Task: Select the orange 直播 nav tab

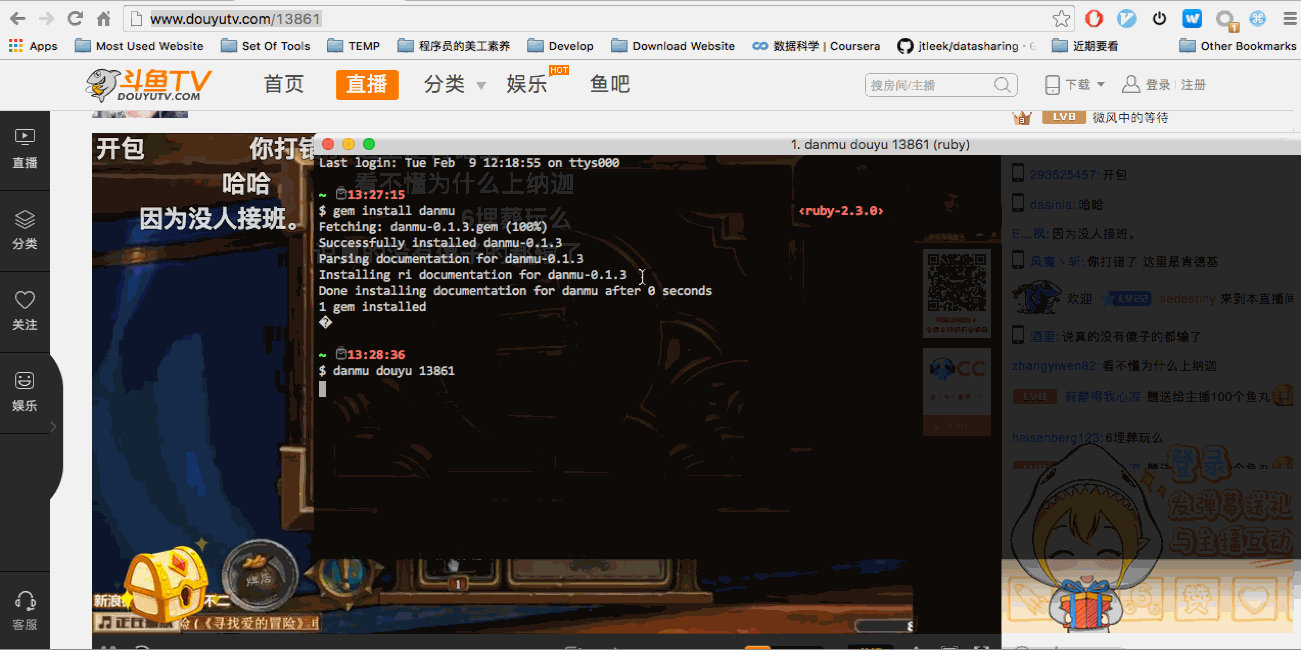Action: coord(367,84)
